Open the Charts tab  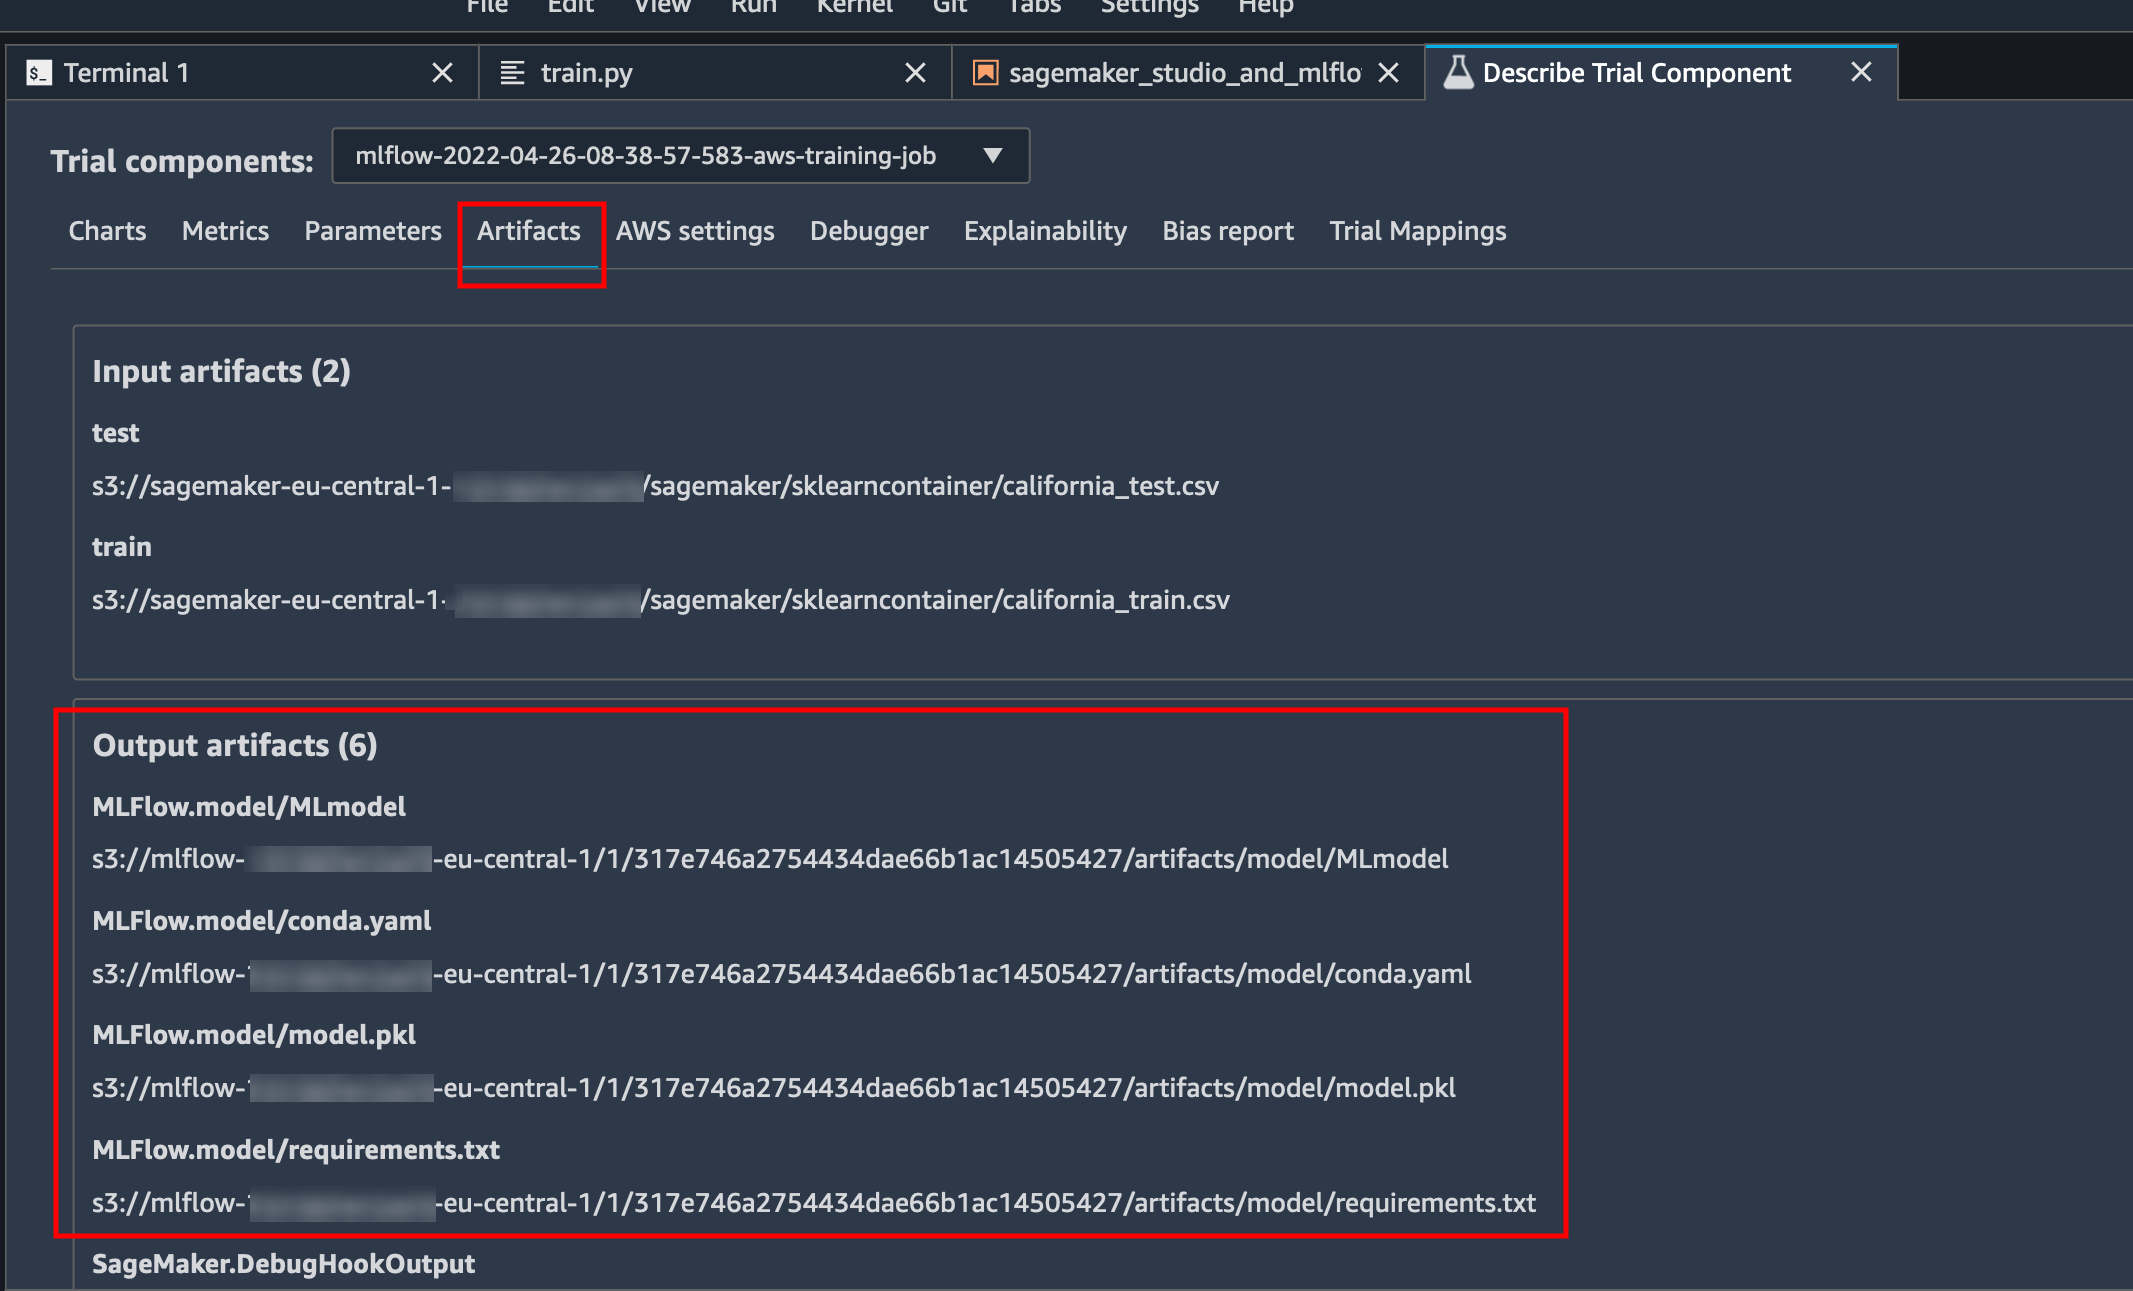coord(107,231)
